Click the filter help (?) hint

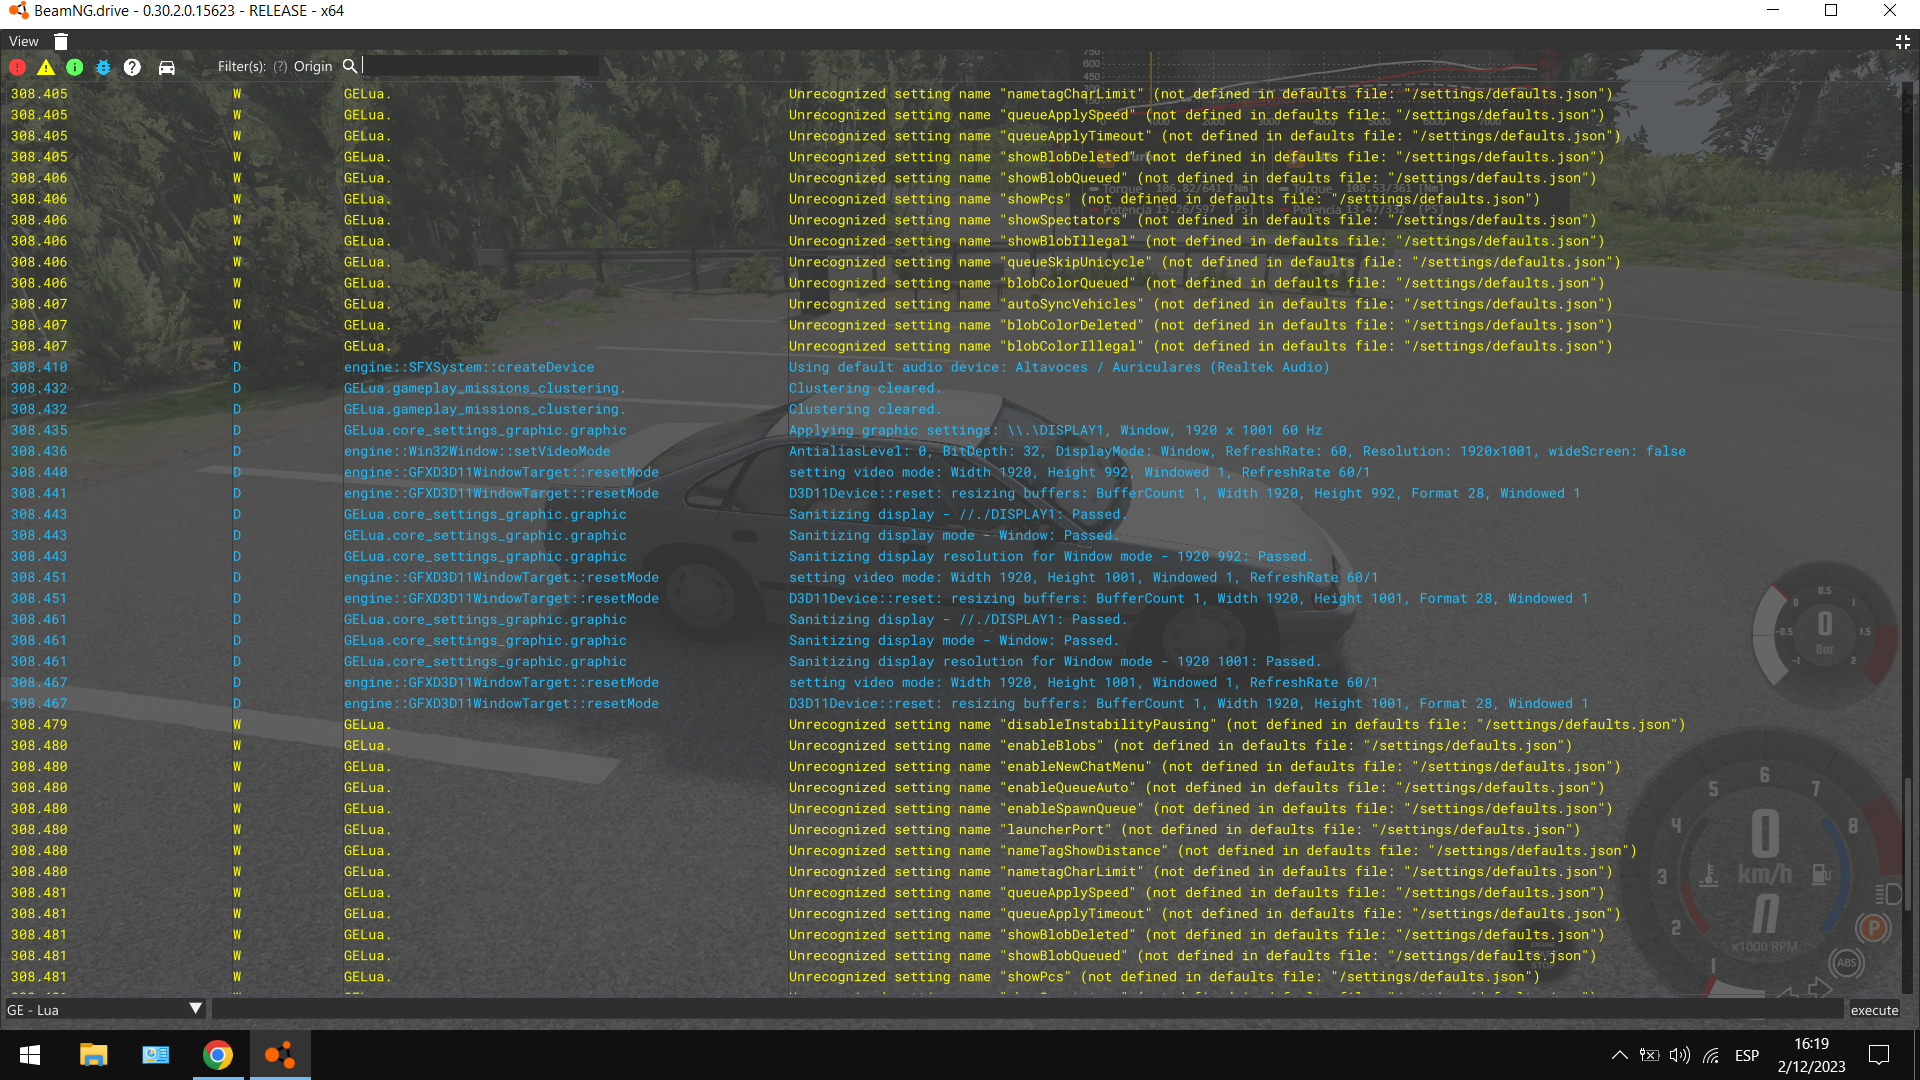[x=280, y=67]
